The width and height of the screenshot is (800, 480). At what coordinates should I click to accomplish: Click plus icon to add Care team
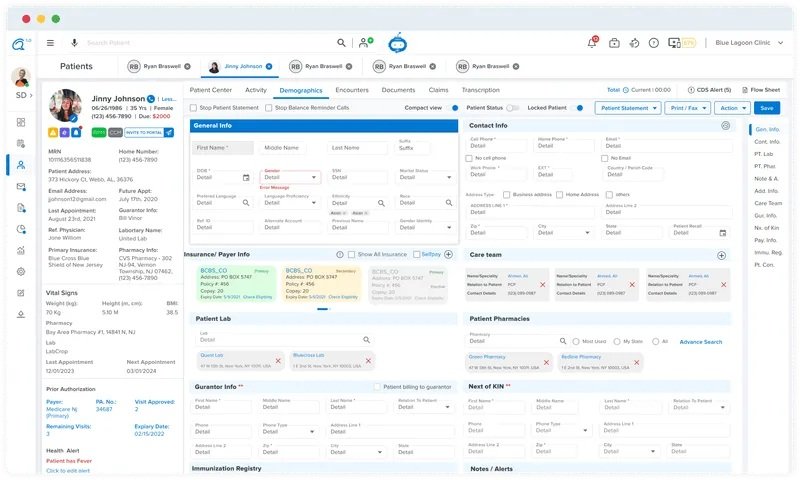point(722,255)
